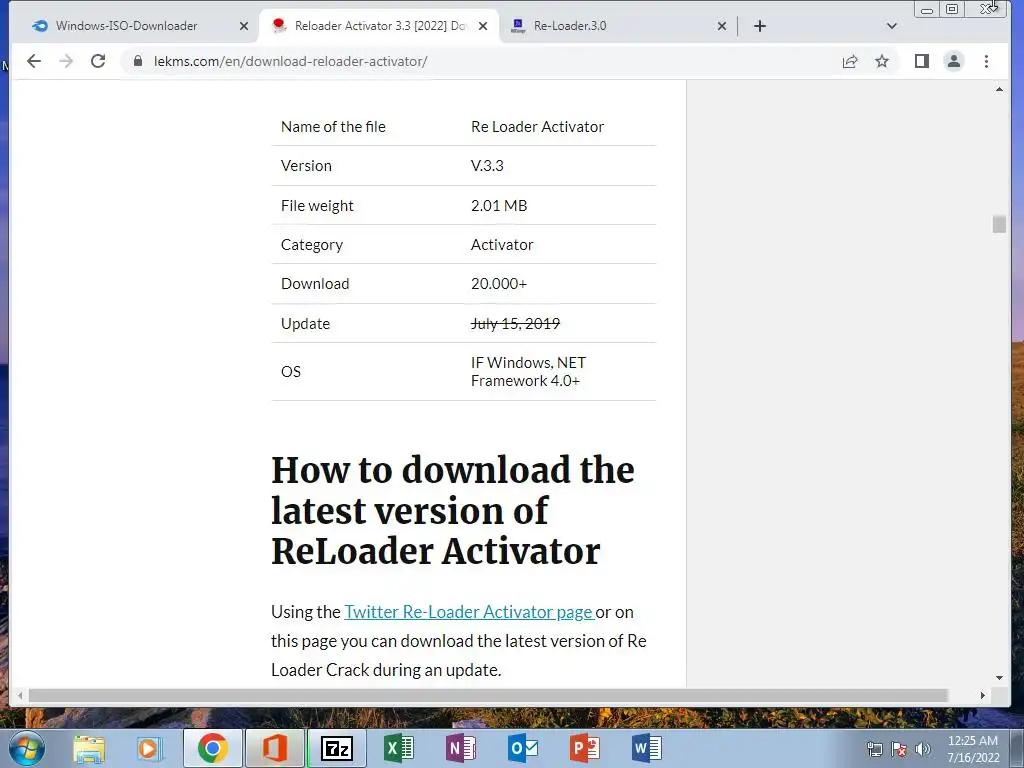Click the 'Name of the file' label
The height and width of the screenshot is (768, 1024).
point(333,127)
